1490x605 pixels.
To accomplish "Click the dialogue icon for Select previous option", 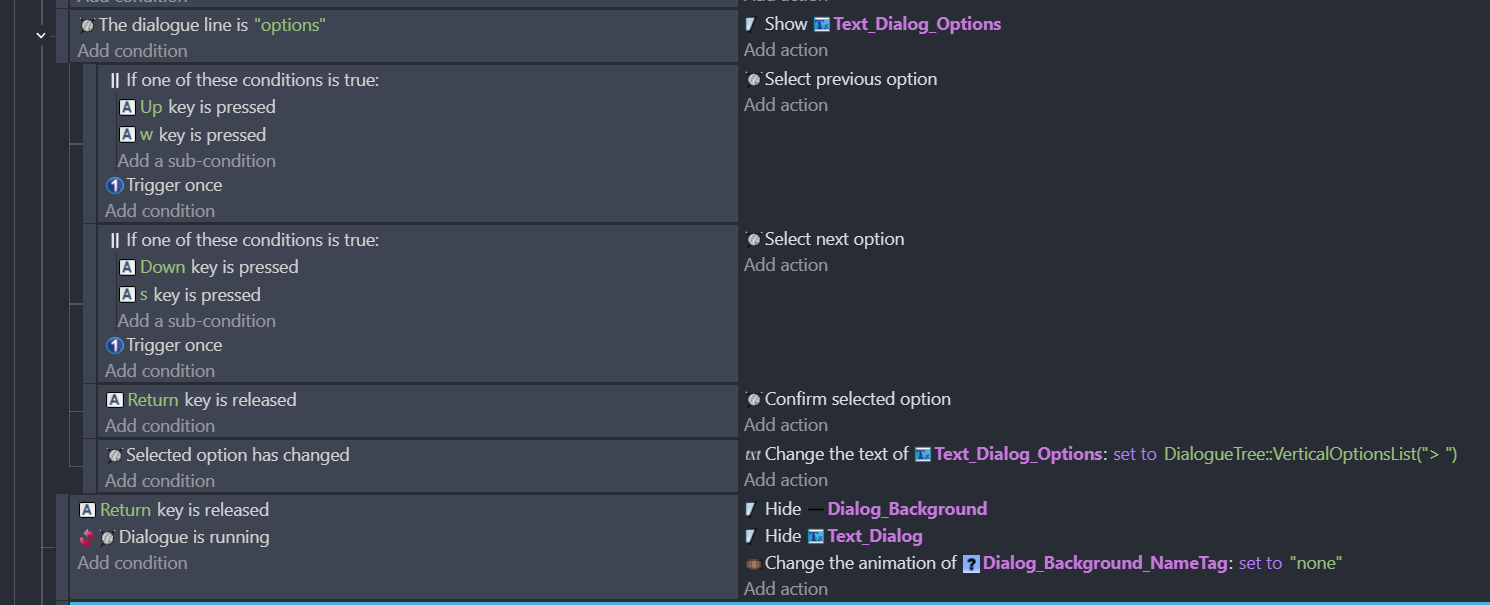I will (753, 79).
